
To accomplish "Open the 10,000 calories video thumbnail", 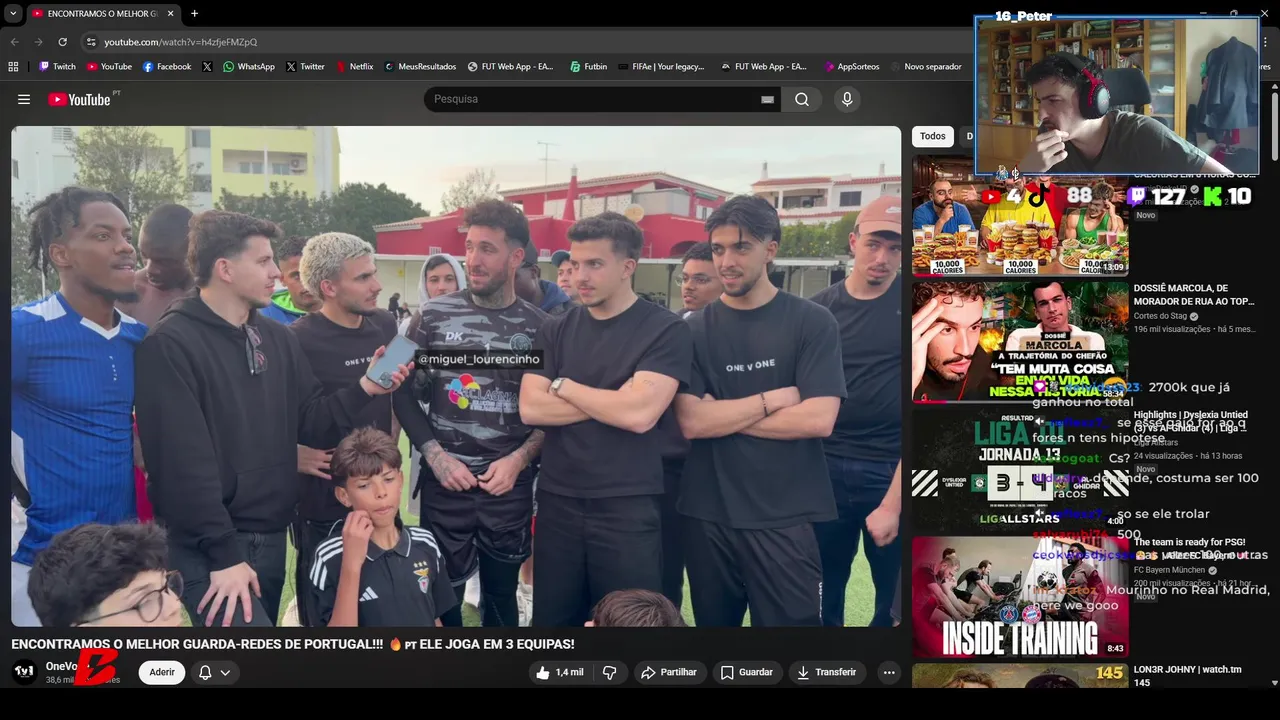I will pyautogui.click(x=1020, y=215).
